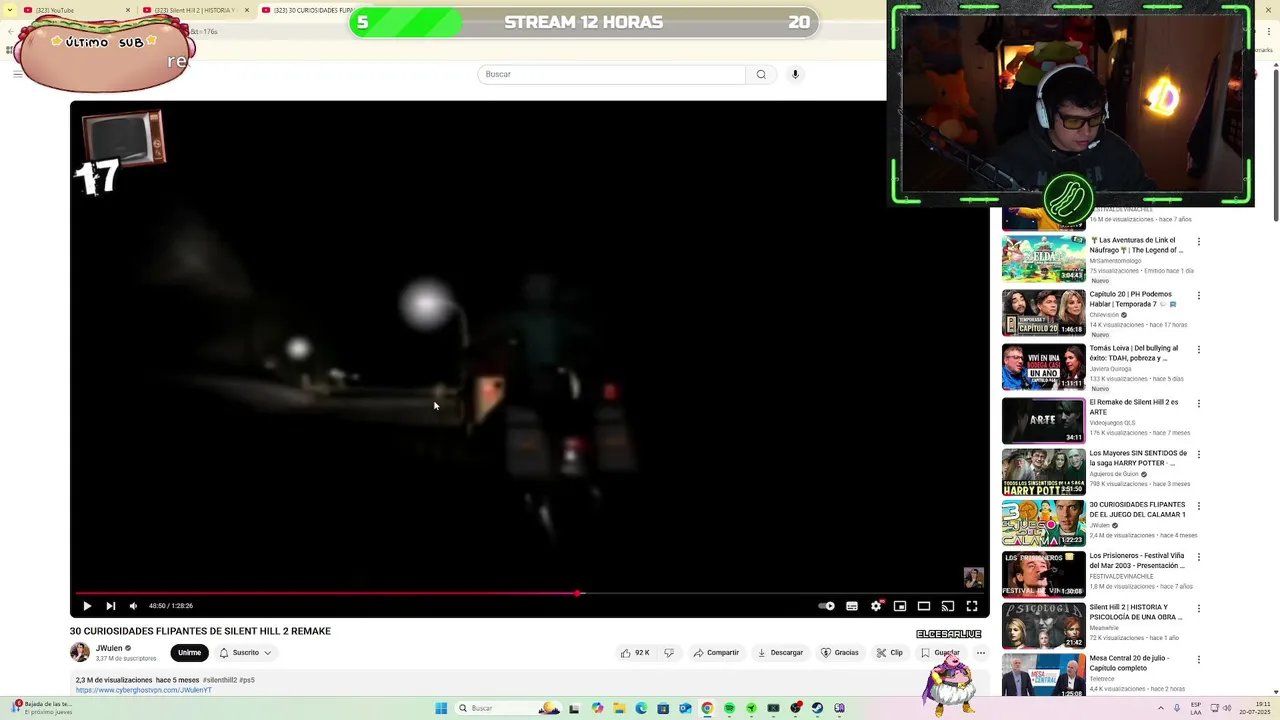Open options for El Remake de Silent Hill 2

(1199, 404)
